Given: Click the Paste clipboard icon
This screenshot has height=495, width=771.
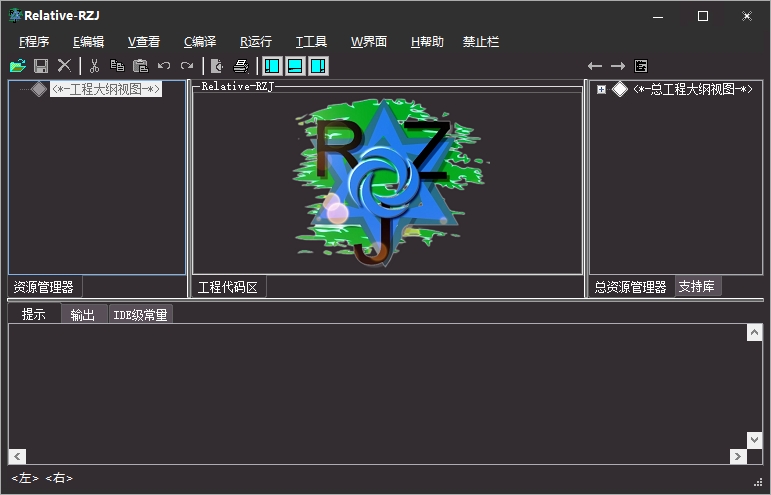Looking at the screenshot, I should click(x=141, y=66).
